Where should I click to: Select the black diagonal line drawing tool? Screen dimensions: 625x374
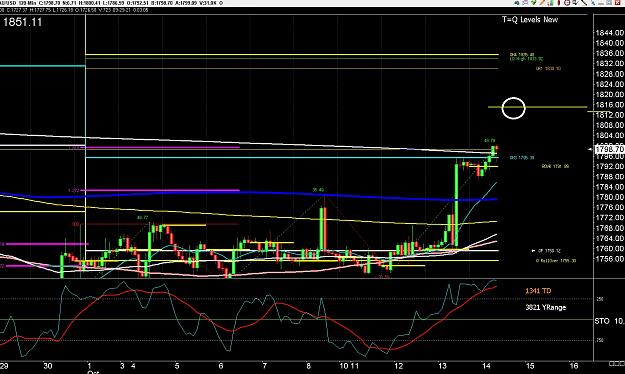pyautogui.click(x=584, y=2)
